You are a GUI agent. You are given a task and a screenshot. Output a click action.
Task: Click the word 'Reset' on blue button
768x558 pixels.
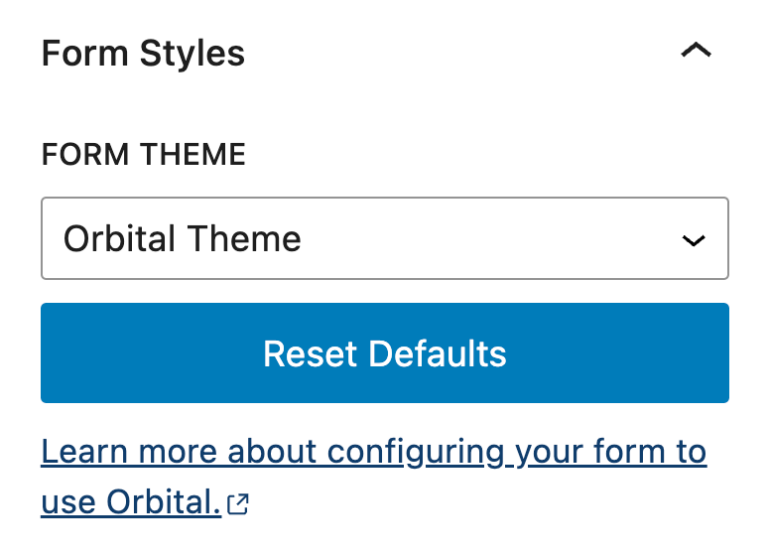[x=310, y=354]
